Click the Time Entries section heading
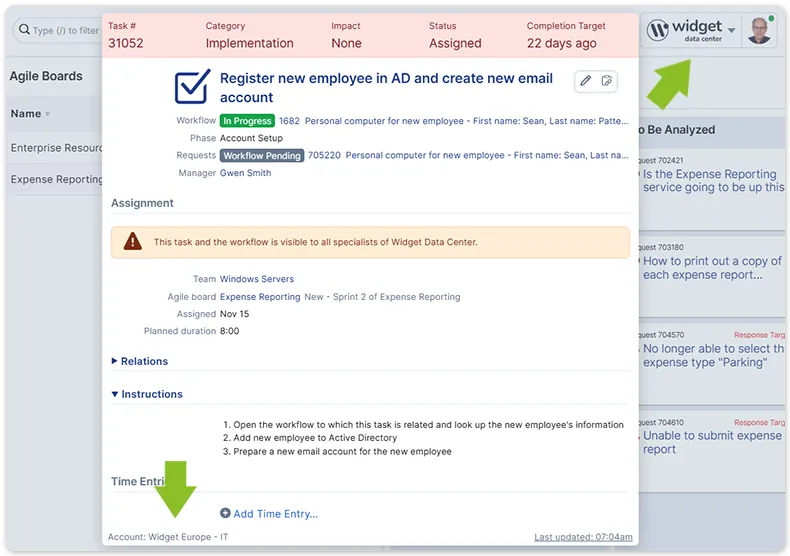This screenshot has height=556, width=790. pos(139,481)
